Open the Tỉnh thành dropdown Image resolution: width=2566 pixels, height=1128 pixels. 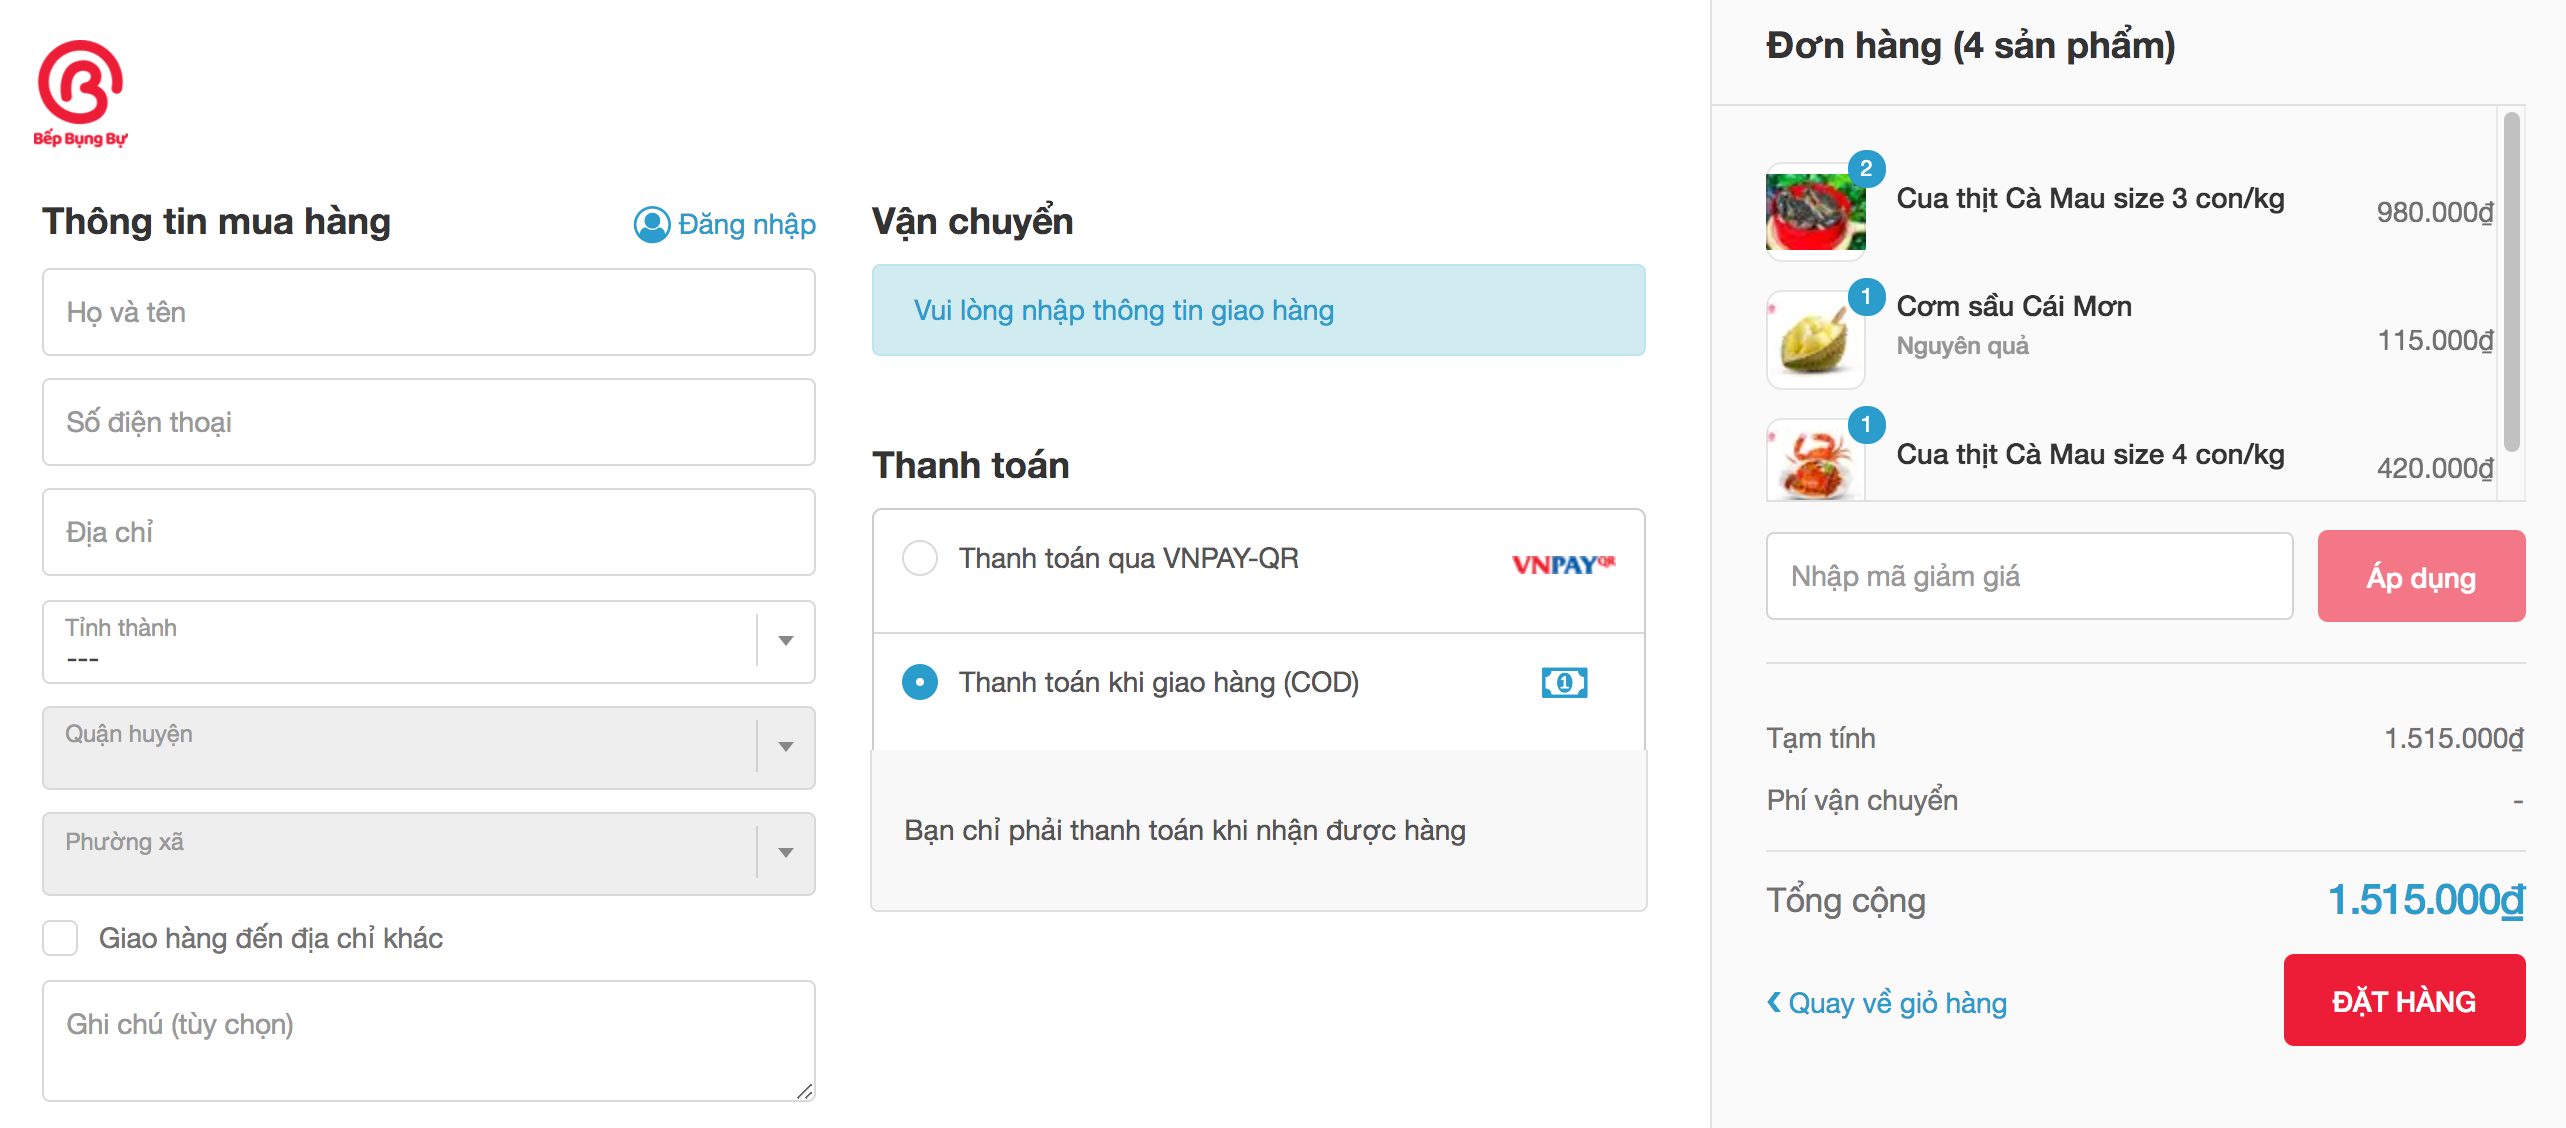pos(429,641)
